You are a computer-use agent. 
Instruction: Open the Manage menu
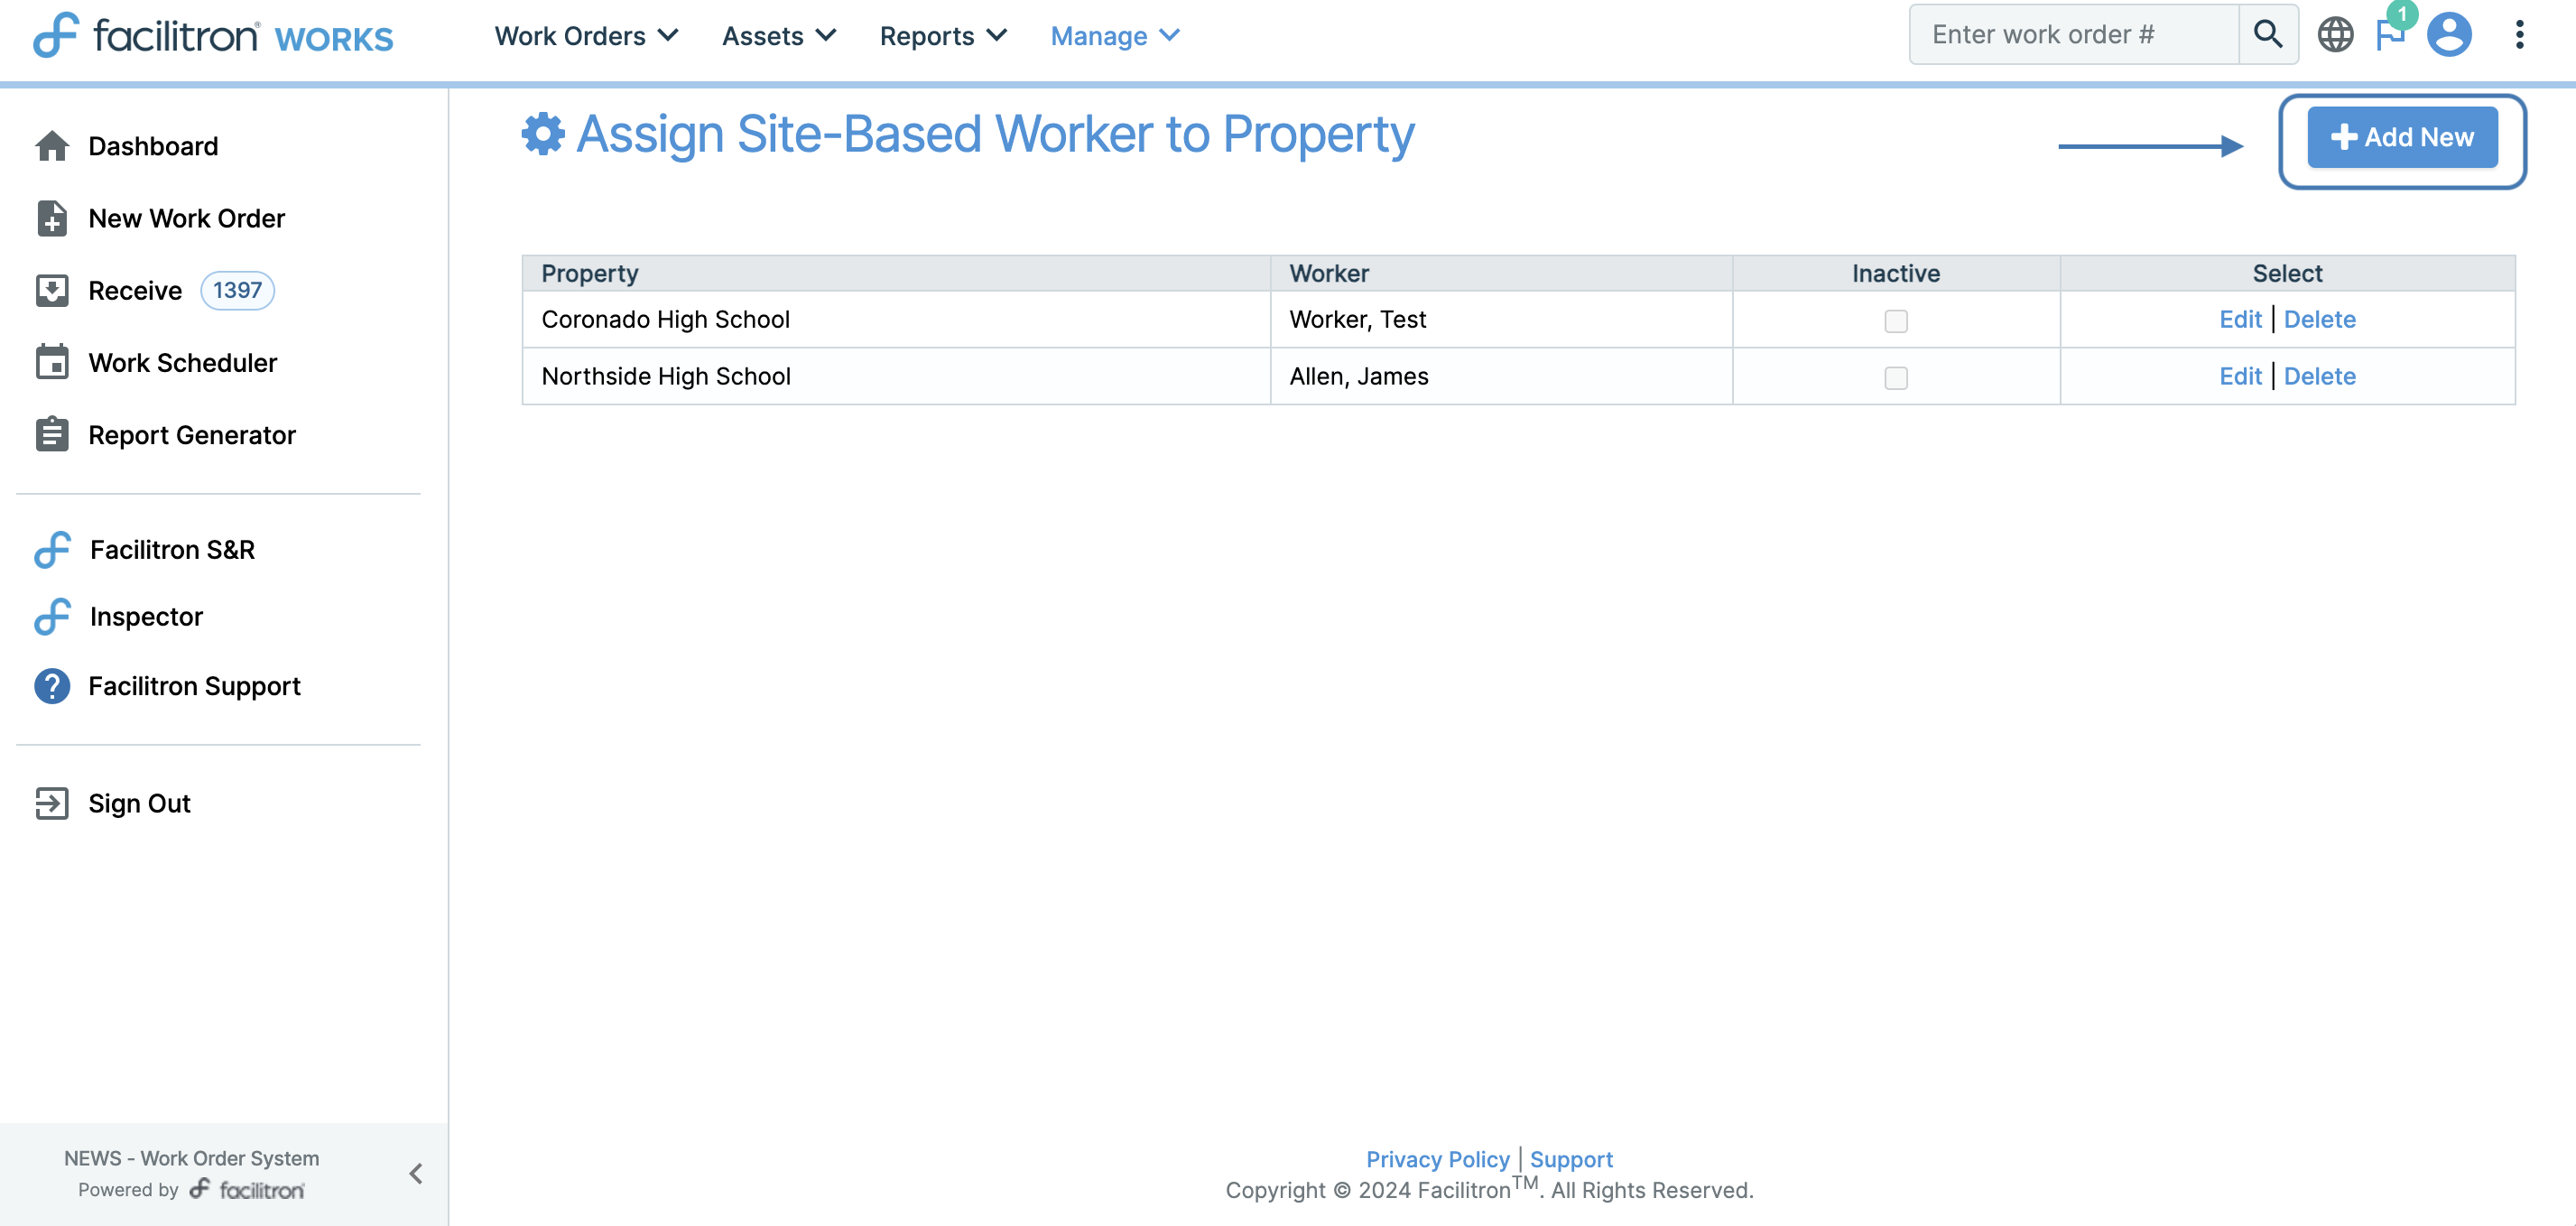tap(1114, 36)
